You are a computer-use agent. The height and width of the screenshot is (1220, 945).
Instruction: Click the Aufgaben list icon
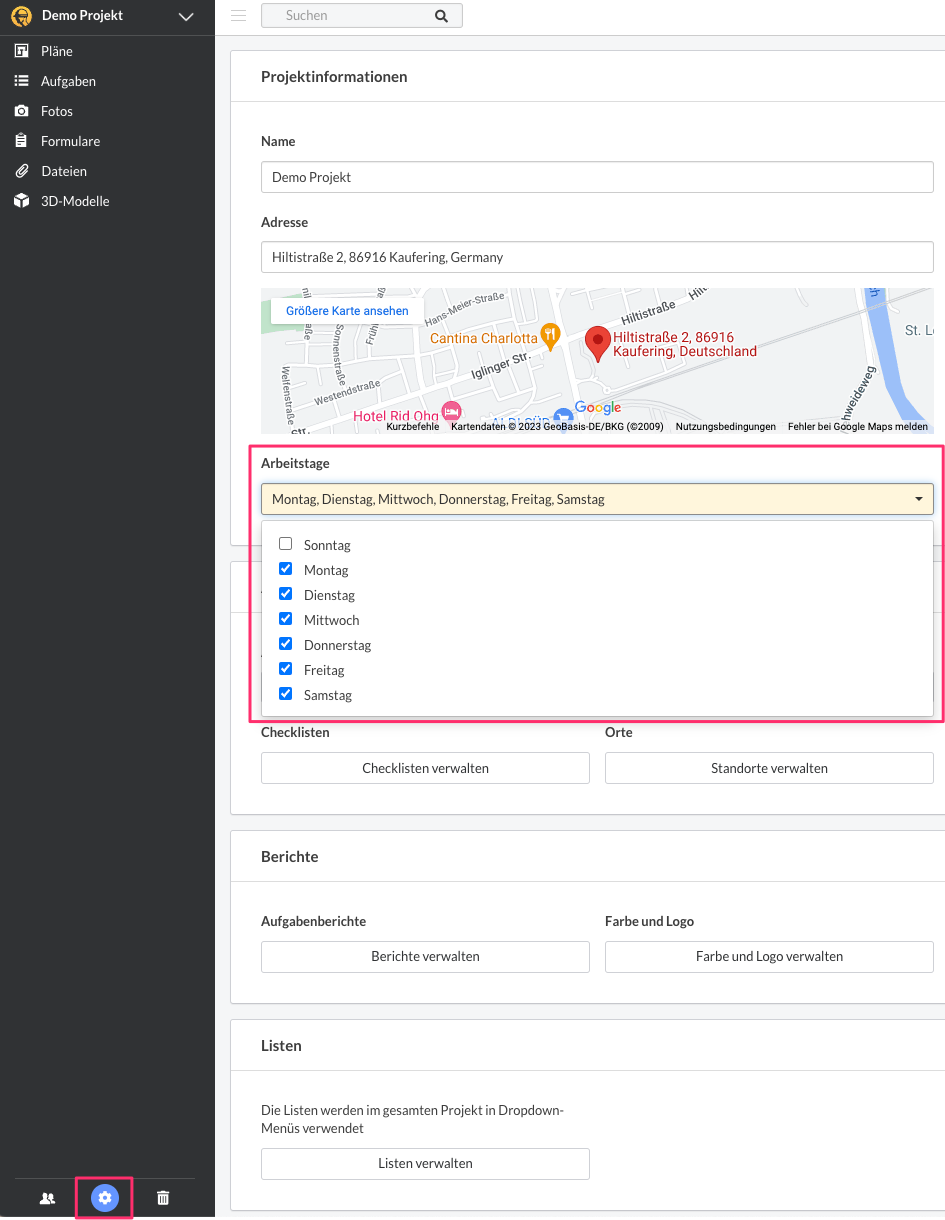click(x=21, y=81)
